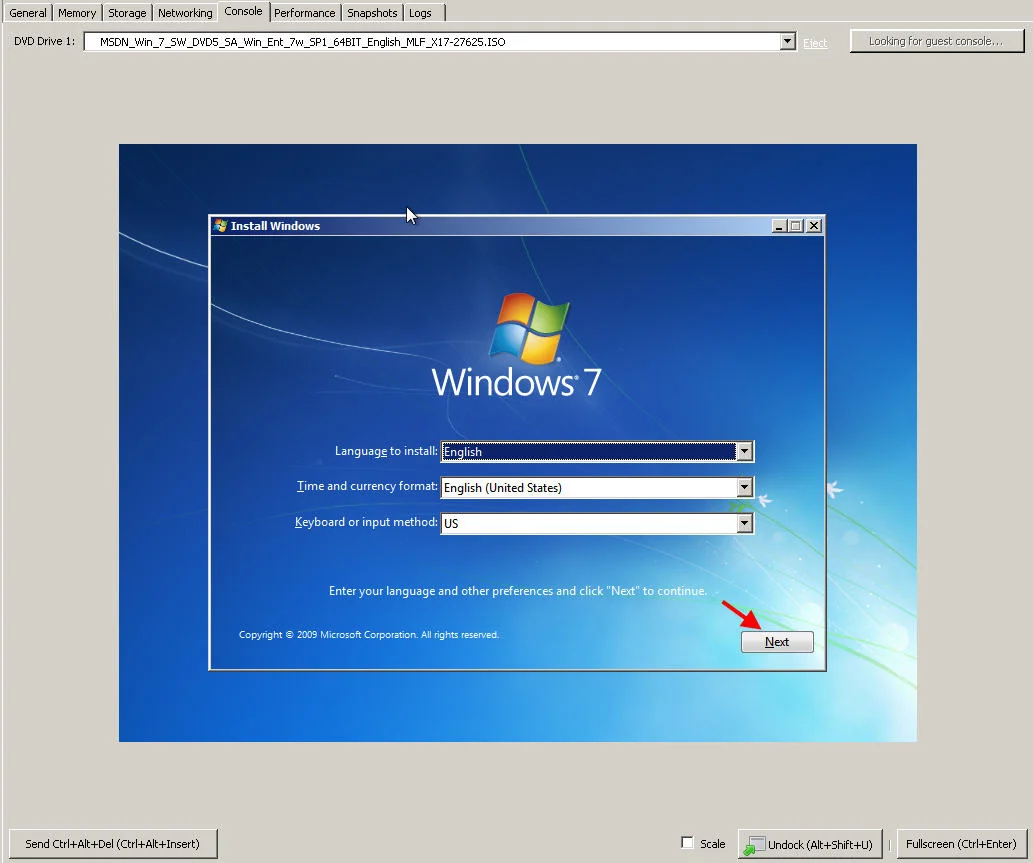
Task: Switch to the Snapshots tab
Action: [x=372, y=13]
